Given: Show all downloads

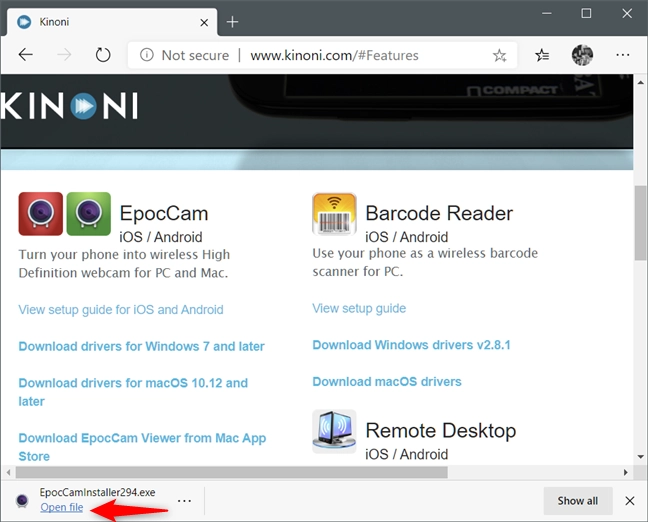Looking at the screenshot, I should [577, 501].
